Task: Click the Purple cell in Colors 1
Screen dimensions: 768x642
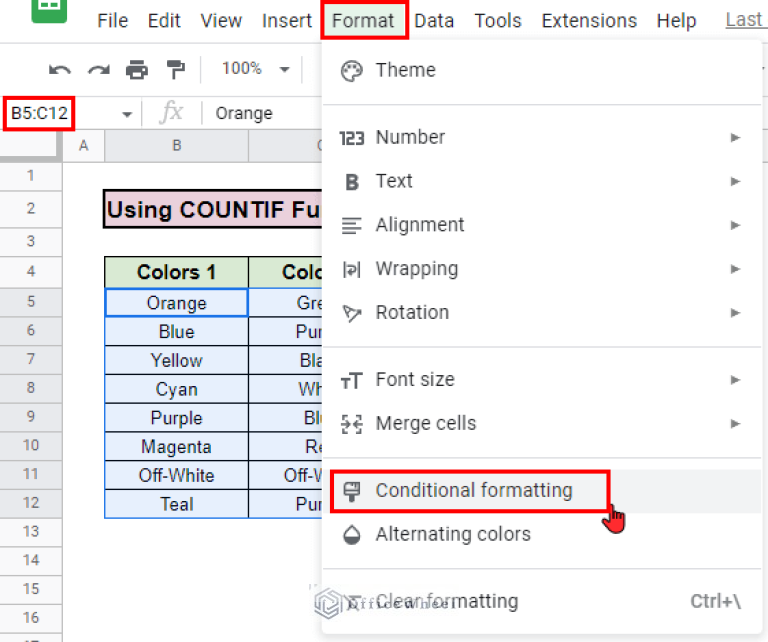Action: coord(176,418)
